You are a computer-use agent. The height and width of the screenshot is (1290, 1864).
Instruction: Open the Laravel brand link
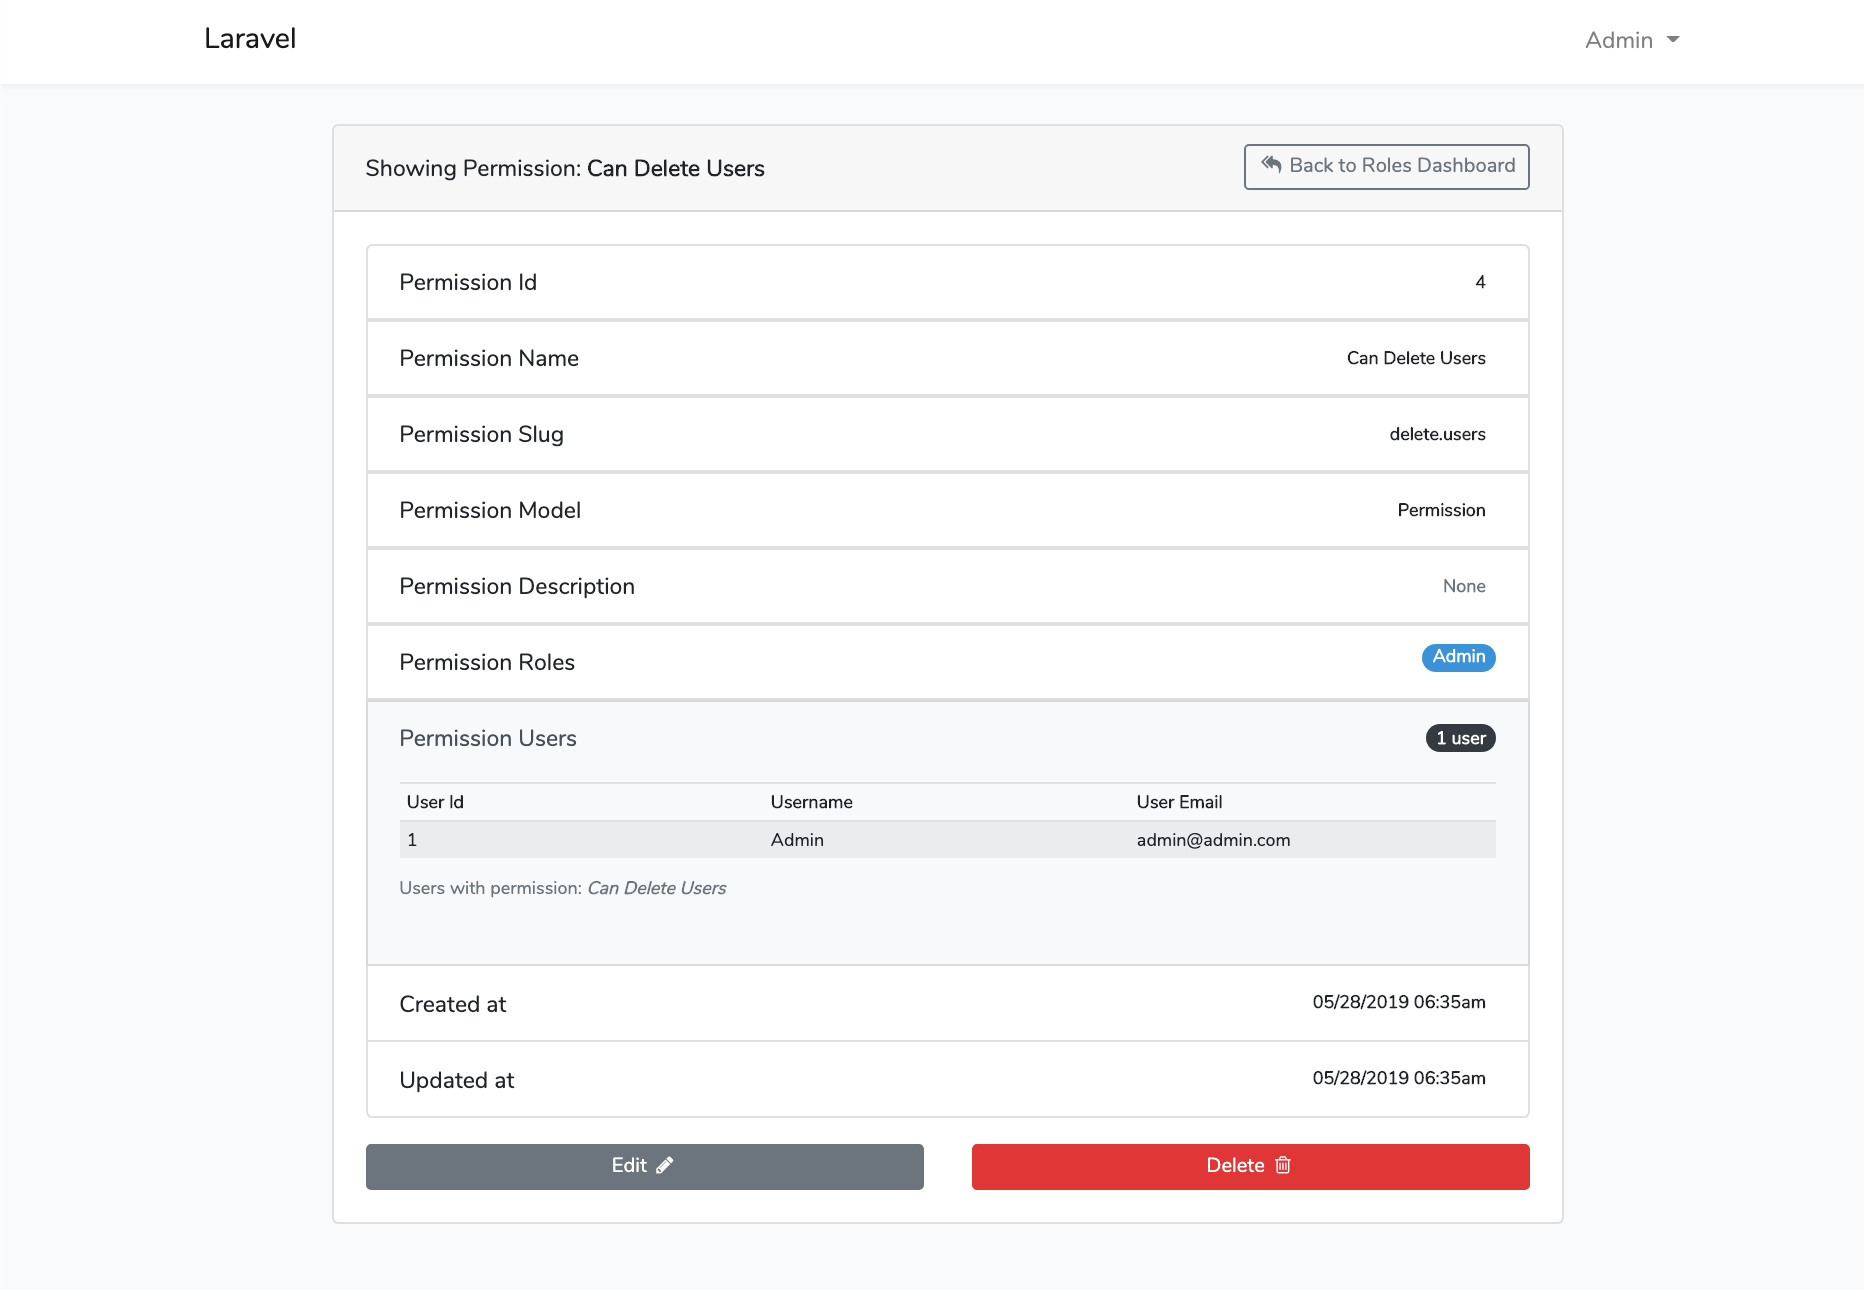tap(250, 39)
